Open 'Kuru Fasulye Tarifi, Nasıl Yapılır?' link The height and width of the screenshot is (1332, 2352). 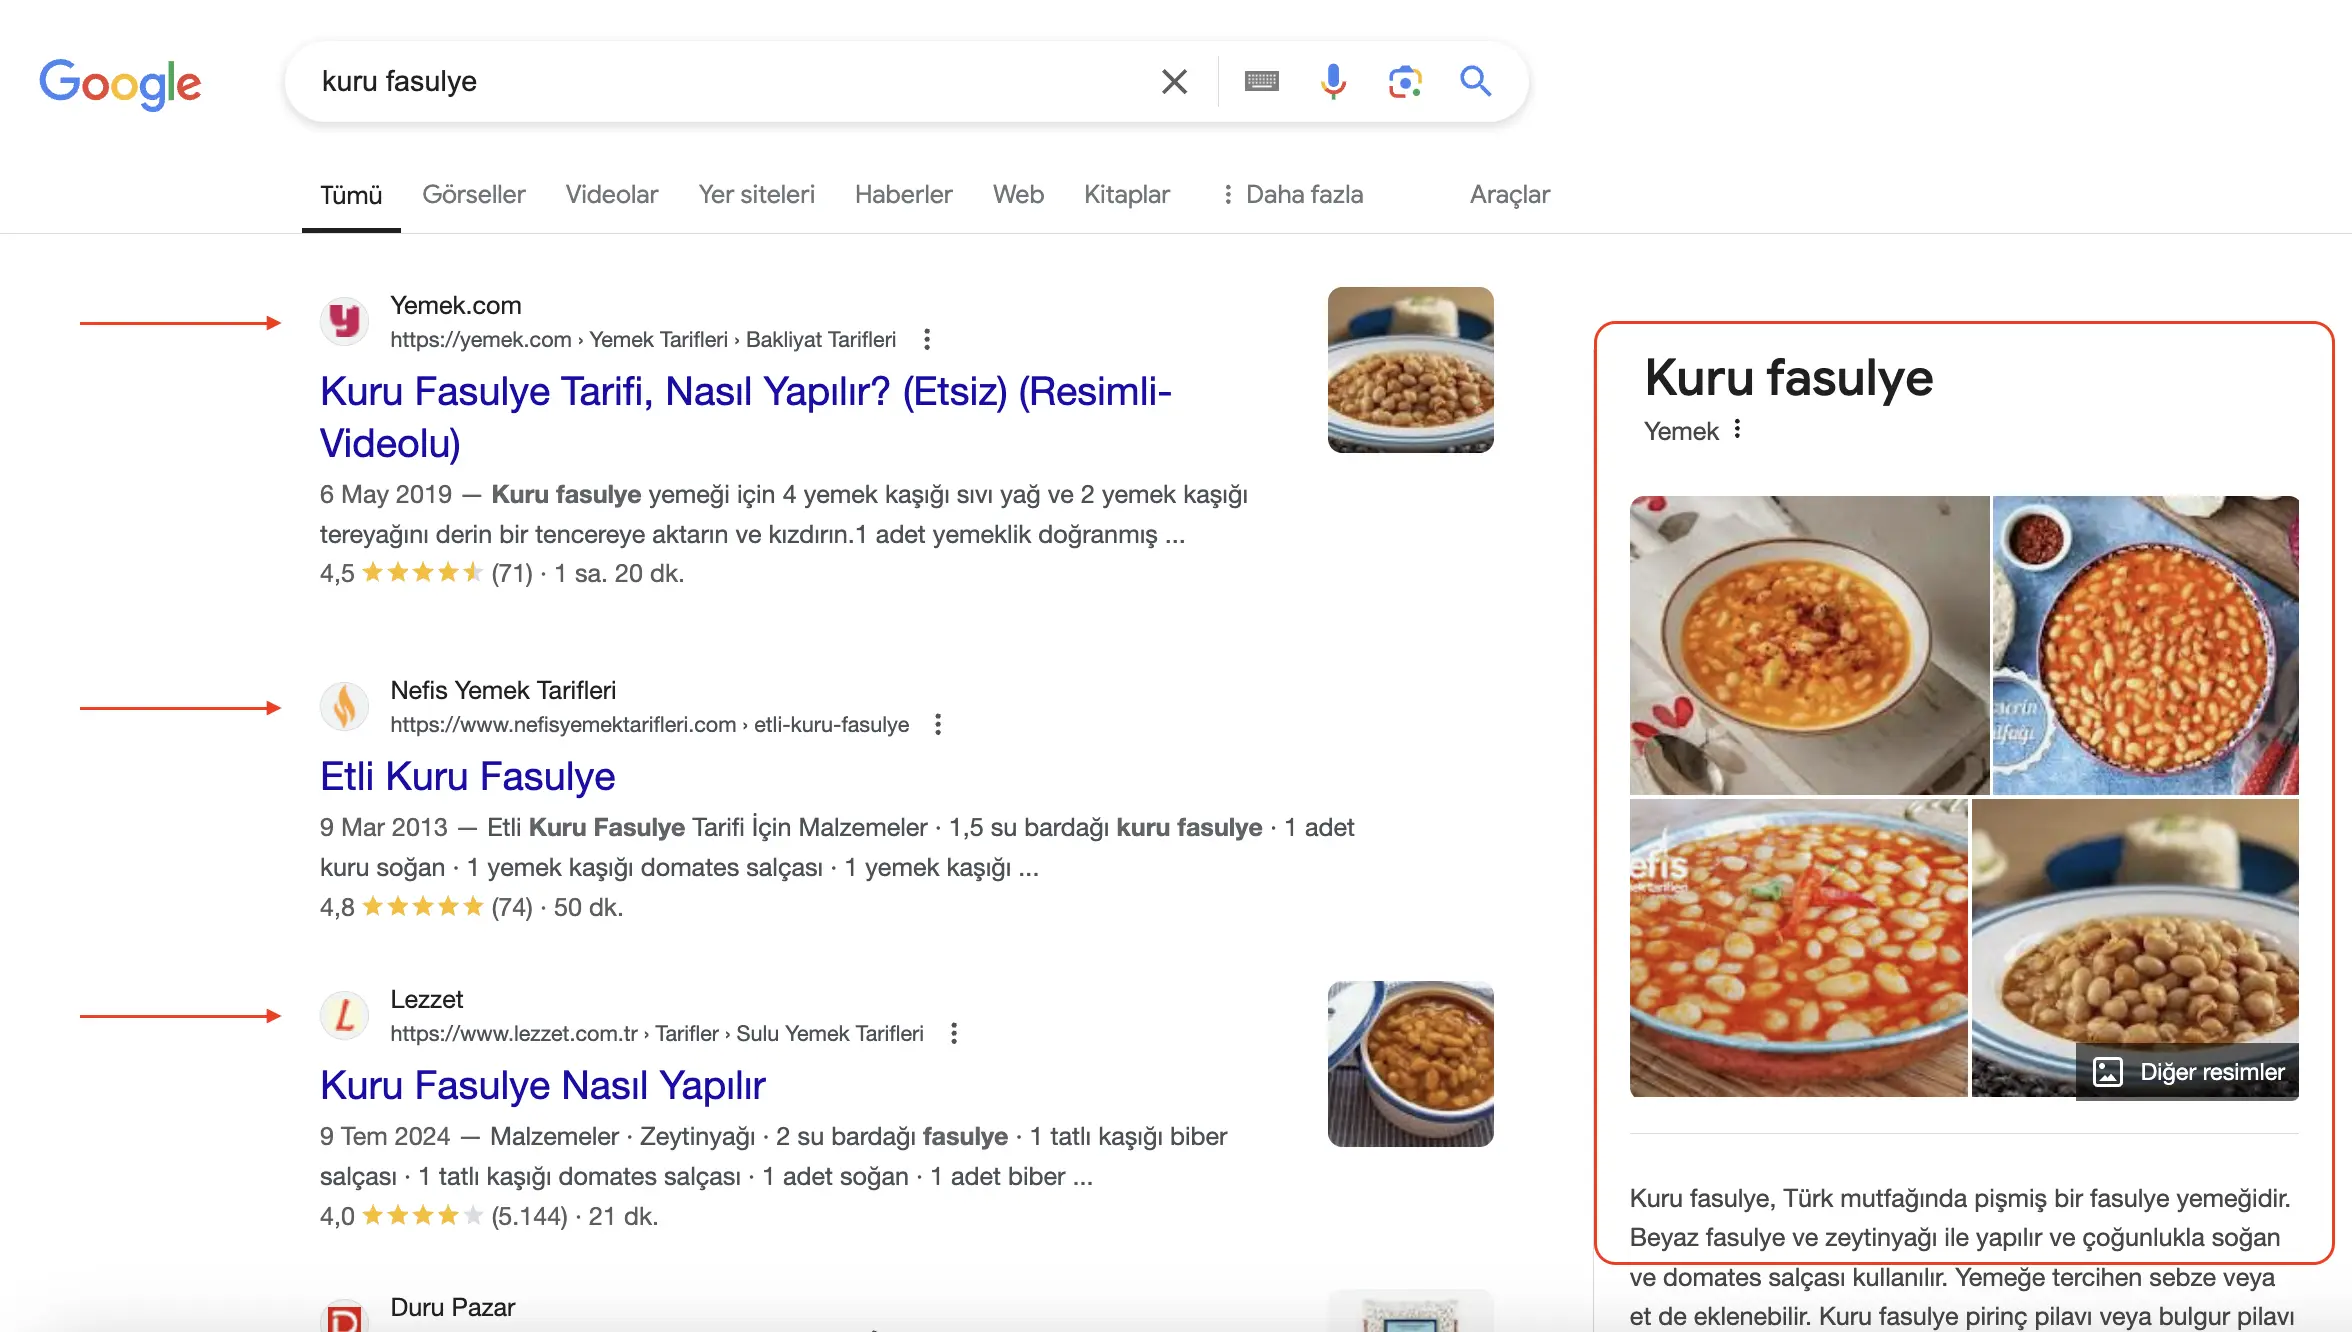[x=745, y=417]
